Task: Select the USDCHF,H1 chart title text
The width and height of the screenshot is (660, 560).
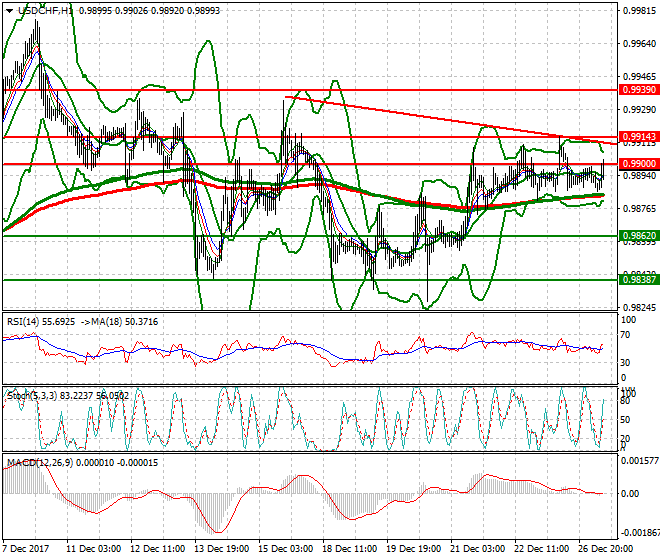Action: coord(45,11)
